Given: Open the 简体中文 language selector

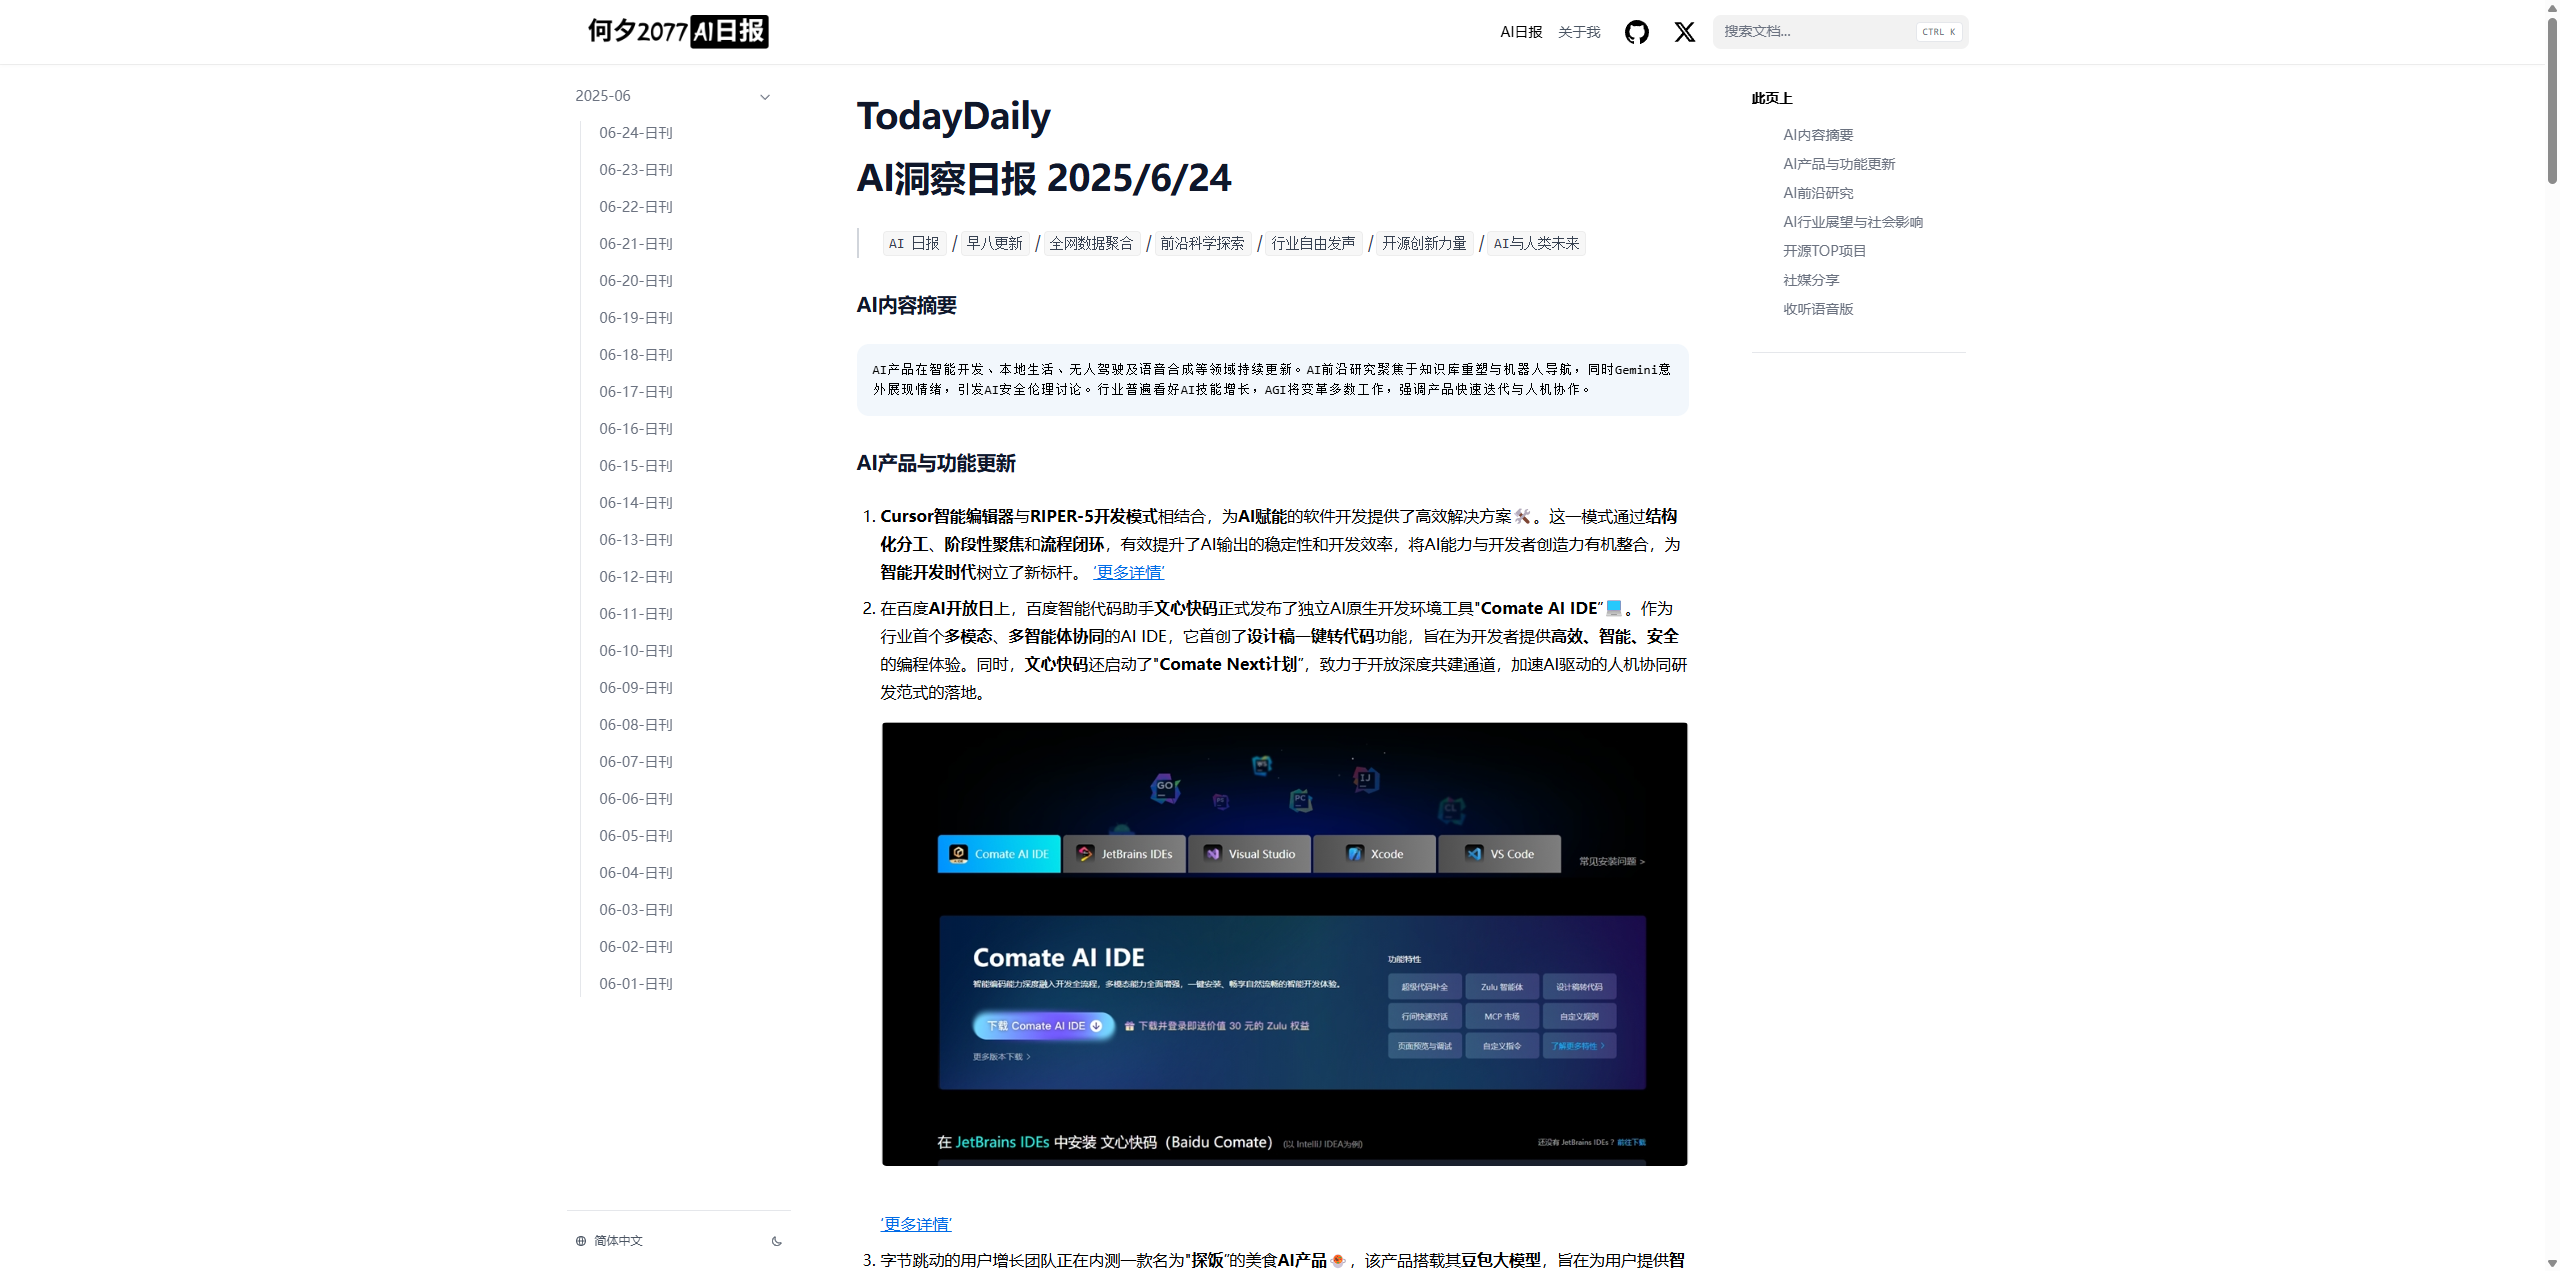Looking at the screenshot, I should [617, 1240].
